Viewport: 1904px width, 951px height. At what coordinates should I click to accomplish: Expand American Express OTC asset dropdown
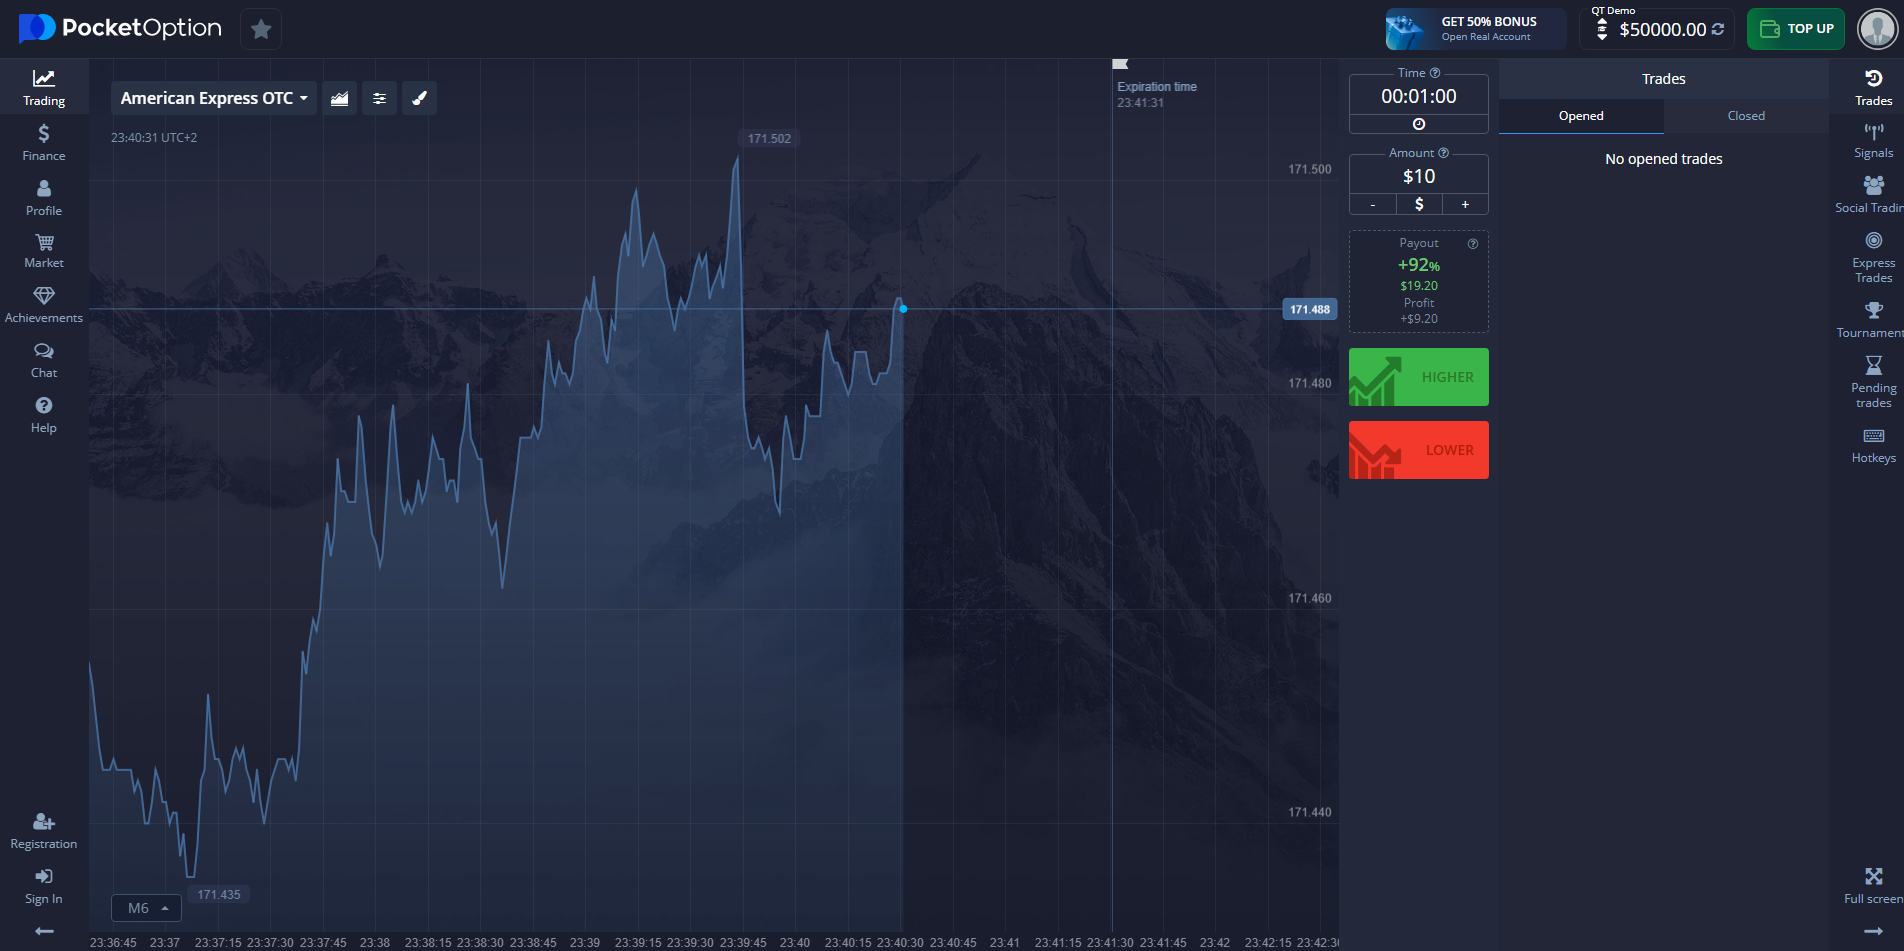[214, 98]
